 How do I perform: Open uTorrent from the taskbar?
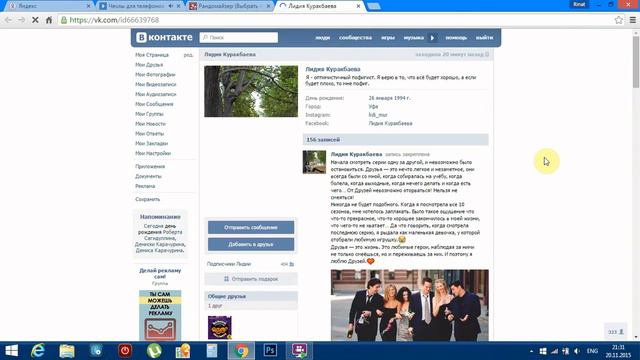click(x=154, y=351)
